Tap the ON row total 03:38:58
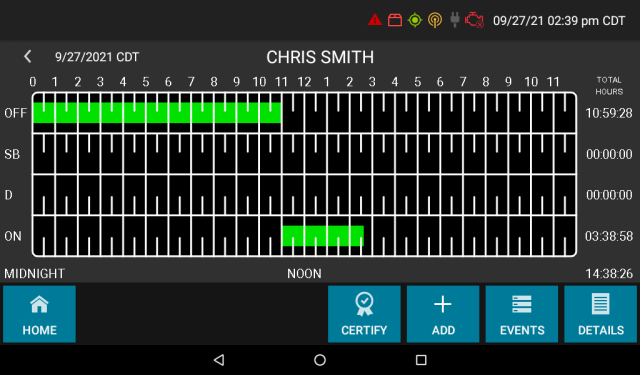 coord(609,236)
